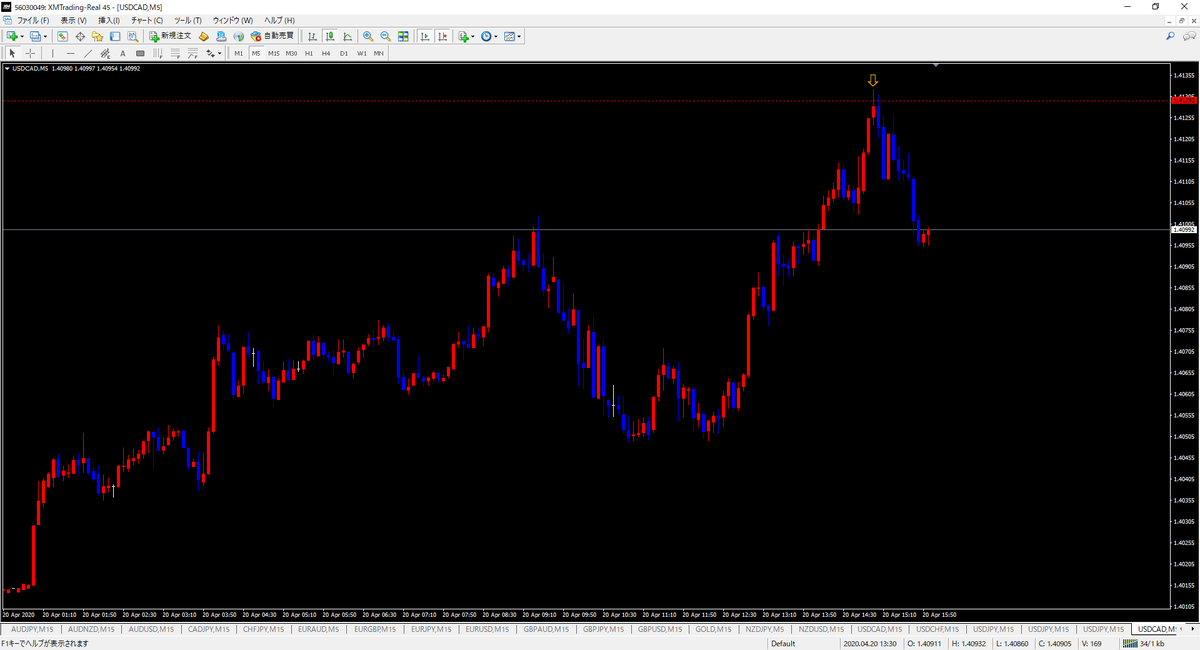Zoom out on the chart

click(385, 36)
